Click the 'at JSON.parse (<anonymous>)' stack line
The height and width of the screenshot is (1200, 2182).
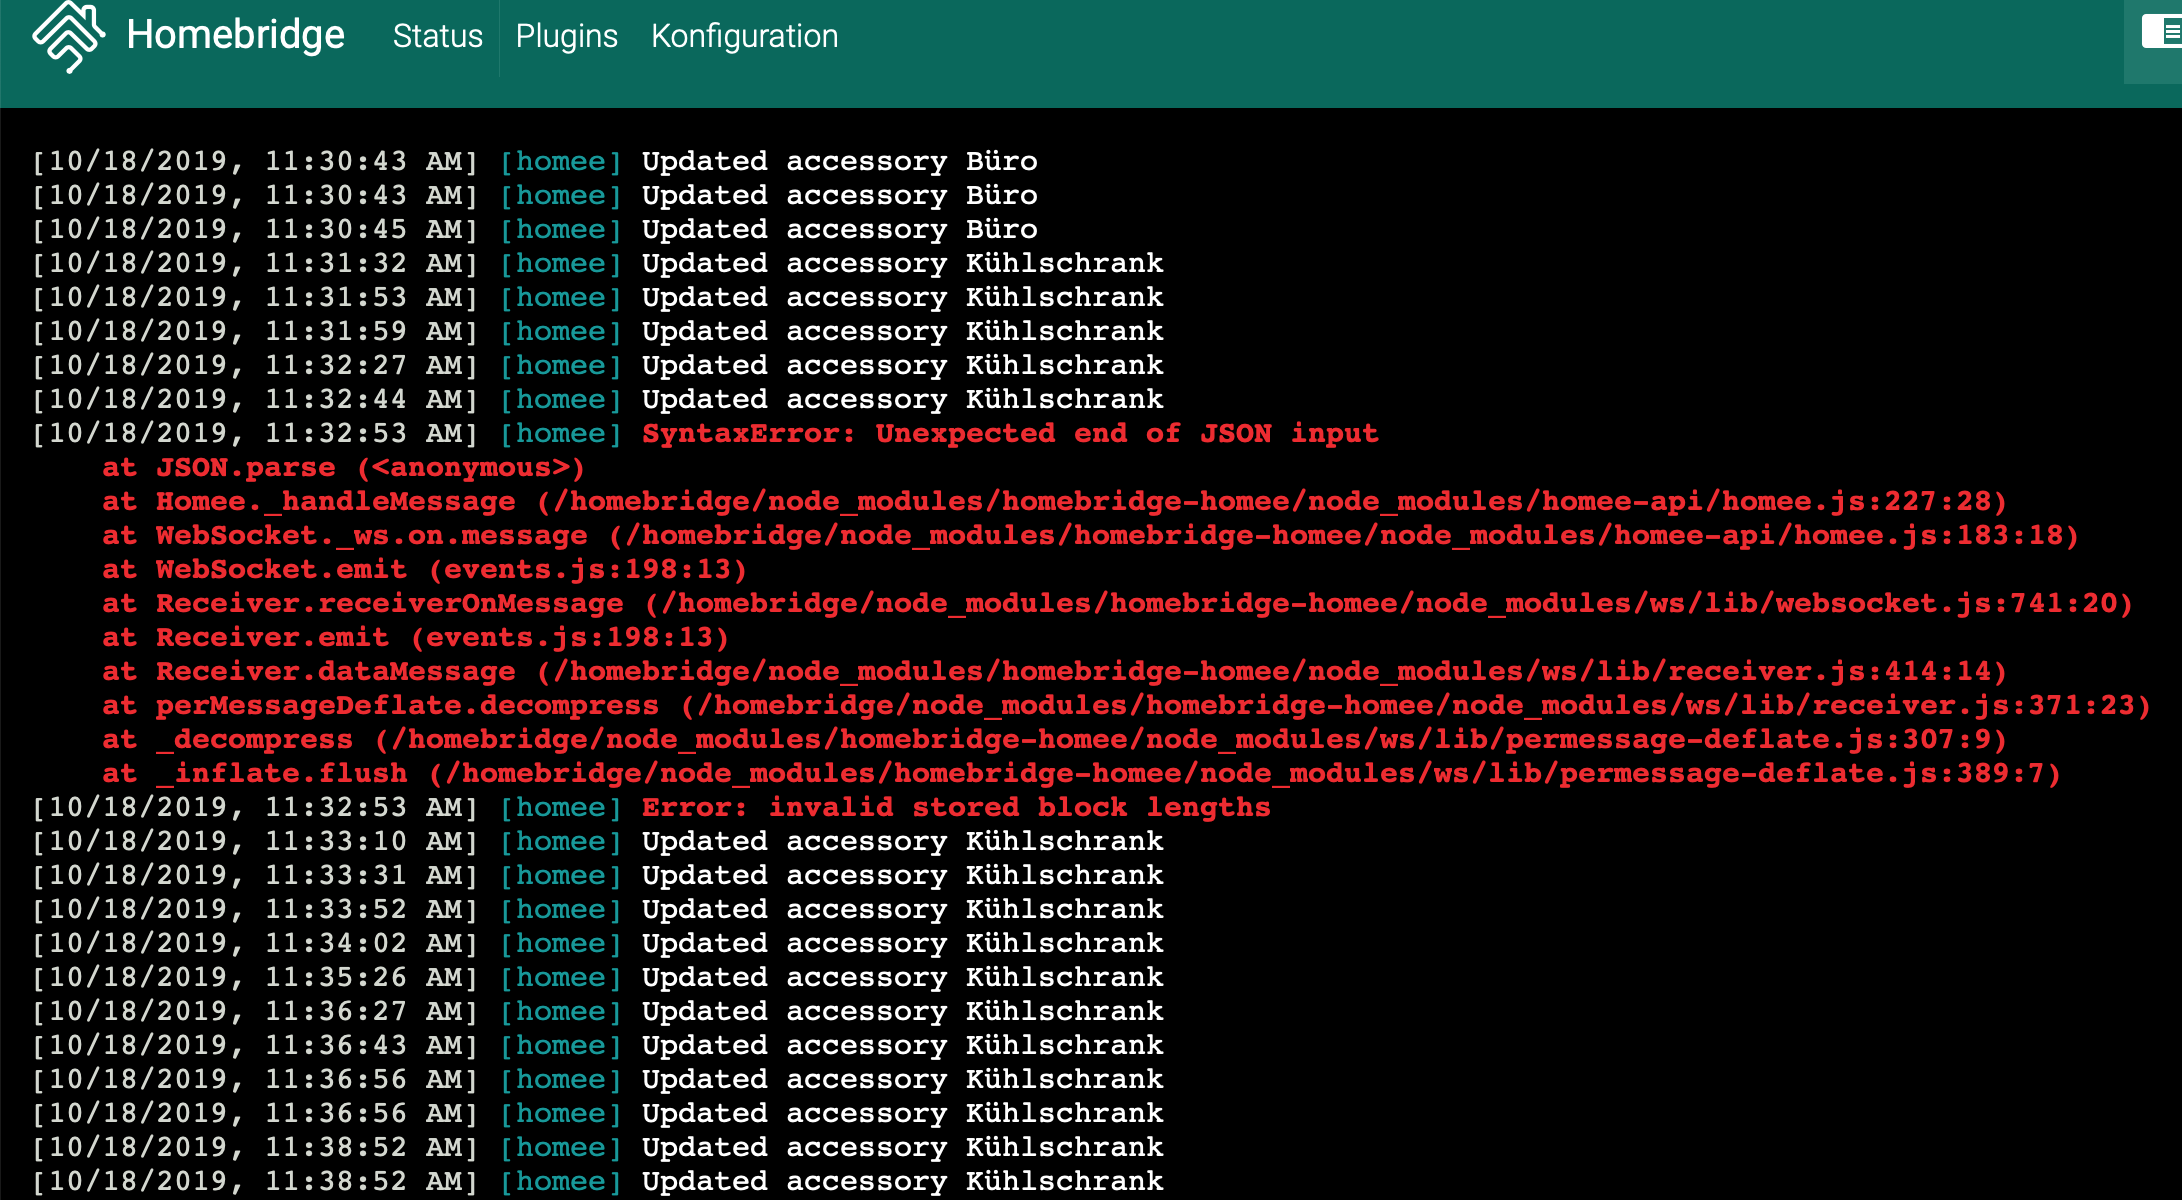tap(343, 467)
